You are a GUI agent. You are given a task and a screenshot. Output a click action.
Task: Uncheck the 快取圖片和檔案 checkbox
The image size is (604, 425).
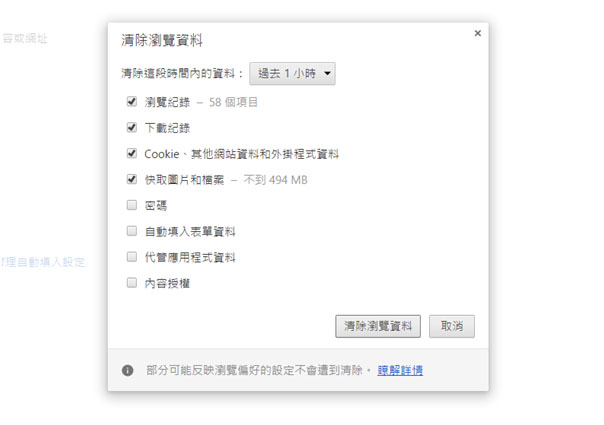132,179
